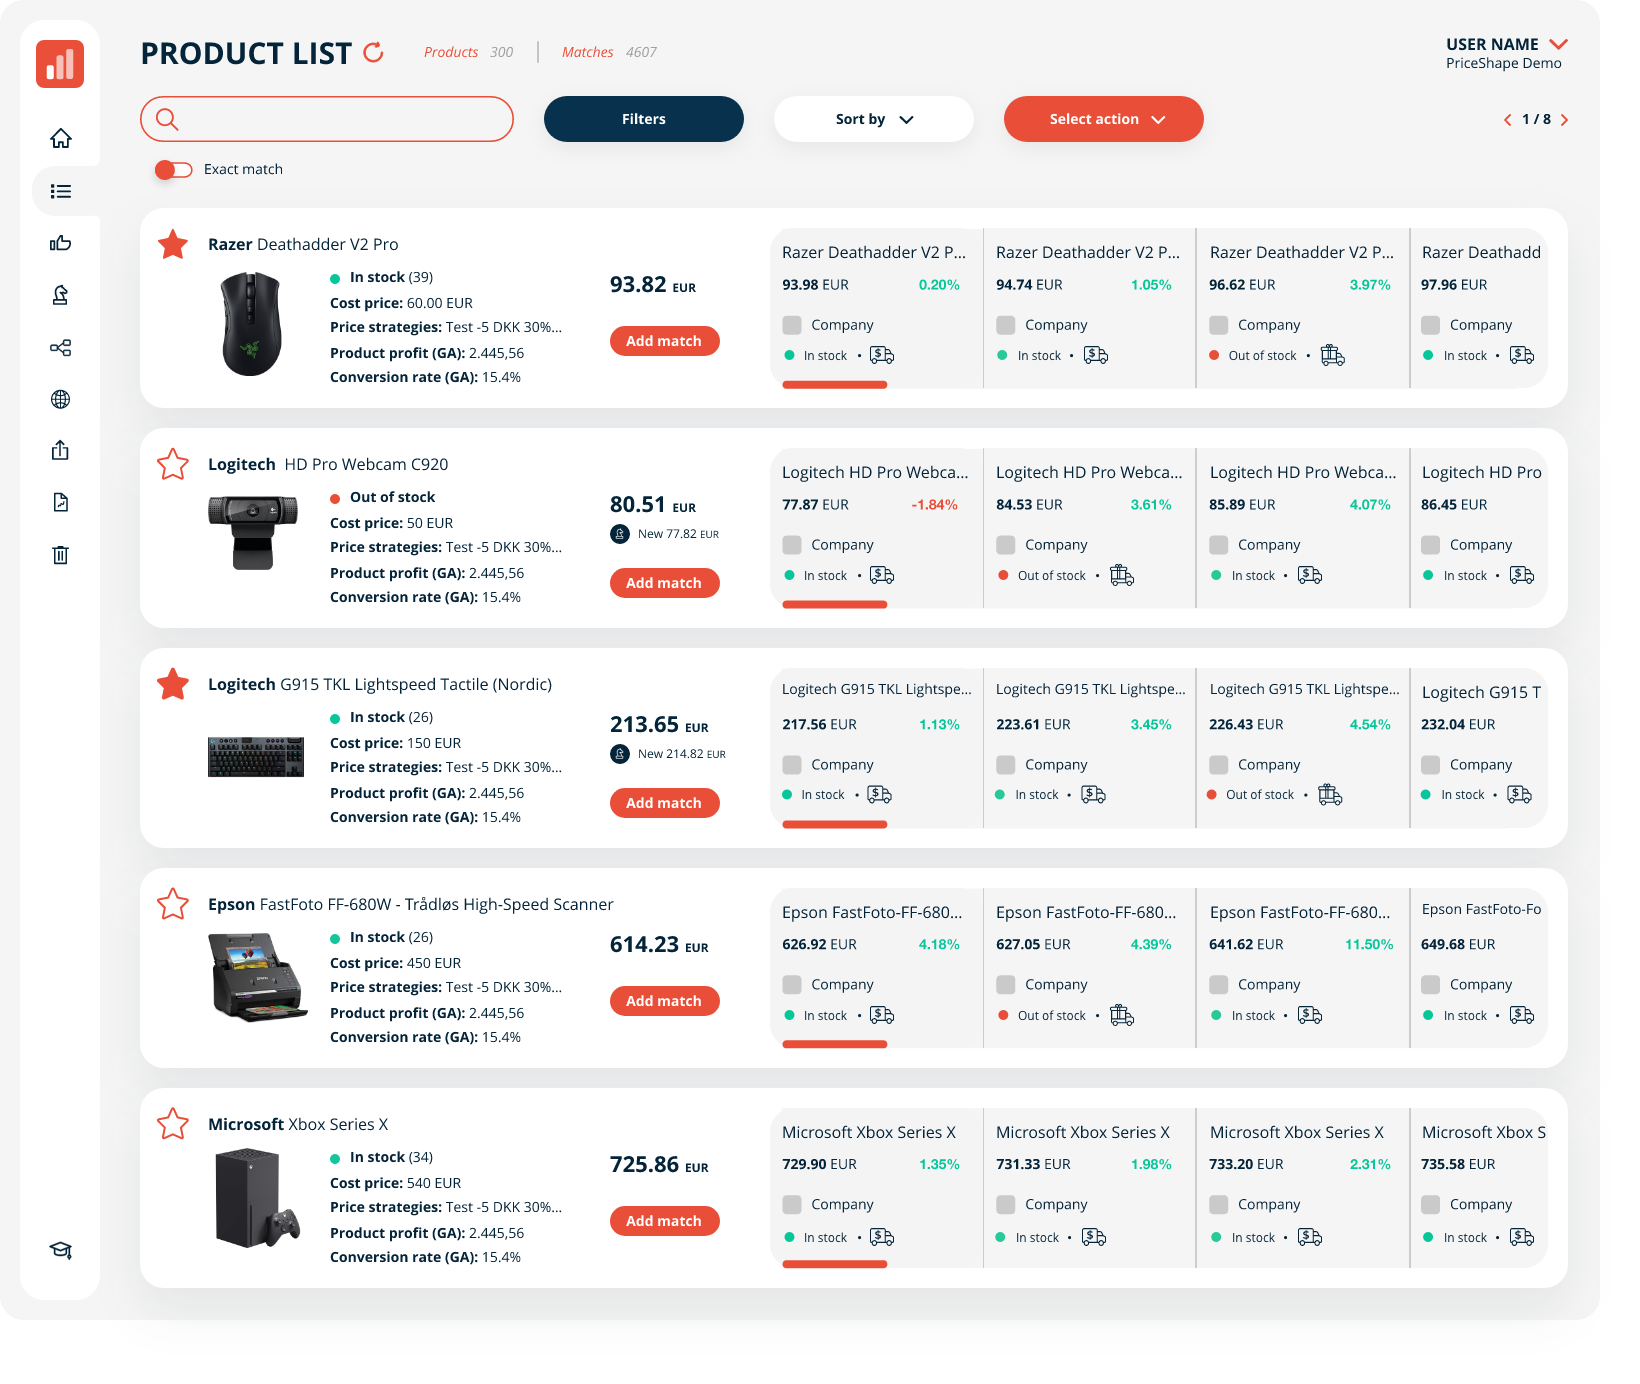Add match for Razer Deathadder V2 Pro
This screenshot has width=1640, height=1384.
pyautogui.click(x=665, y=341)
